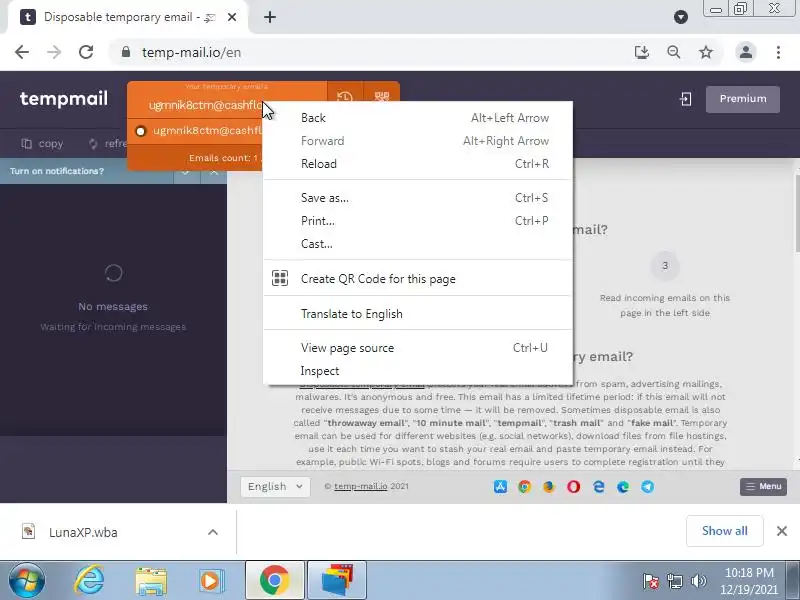
Task: Click Show all downloads button
Action: point(724,531)
